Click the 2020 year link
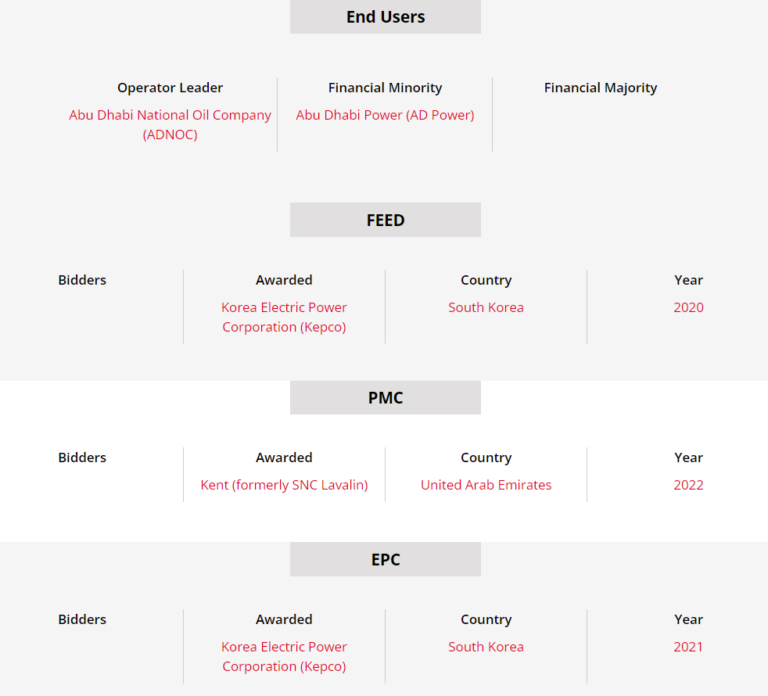Screen dimensions: 768x696 688,307
